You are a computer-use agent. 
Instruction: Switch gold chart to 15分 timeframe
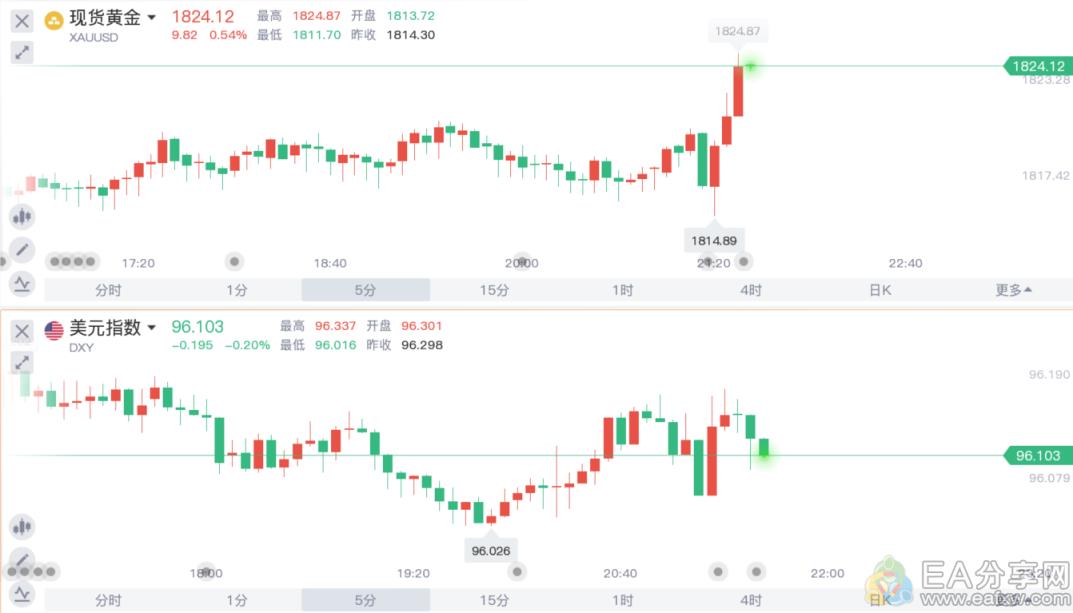point(494,290)
